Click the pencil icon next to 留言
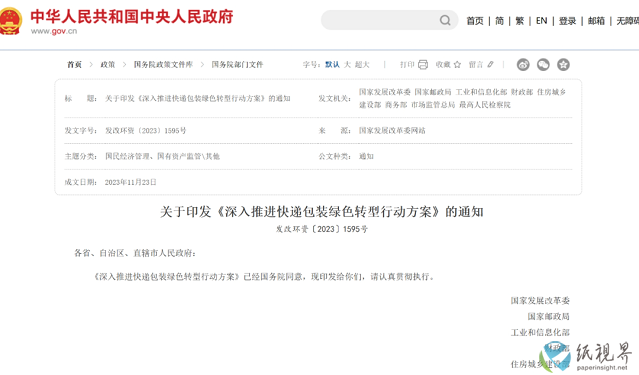Viewport: 639px width, 375px height. click(x=490, y=64)
